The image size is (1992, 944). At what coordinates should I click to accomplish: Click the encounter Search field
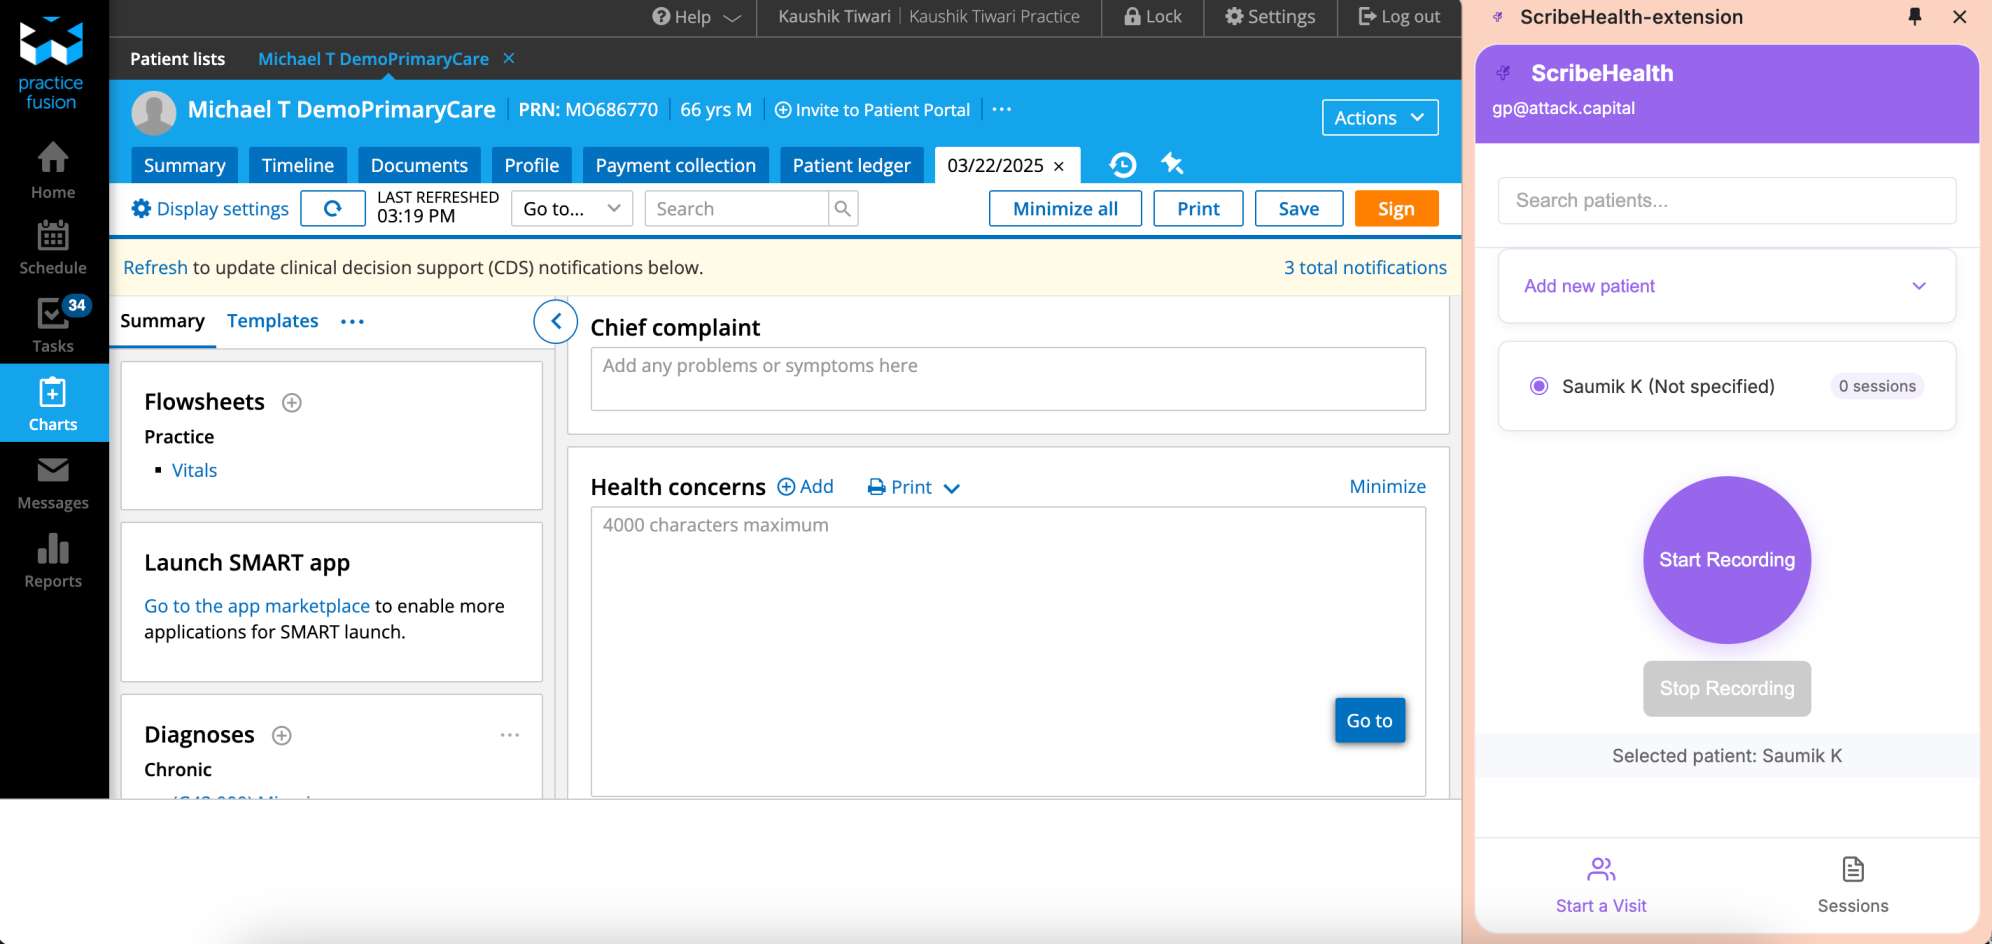click(x=737, y=208)
